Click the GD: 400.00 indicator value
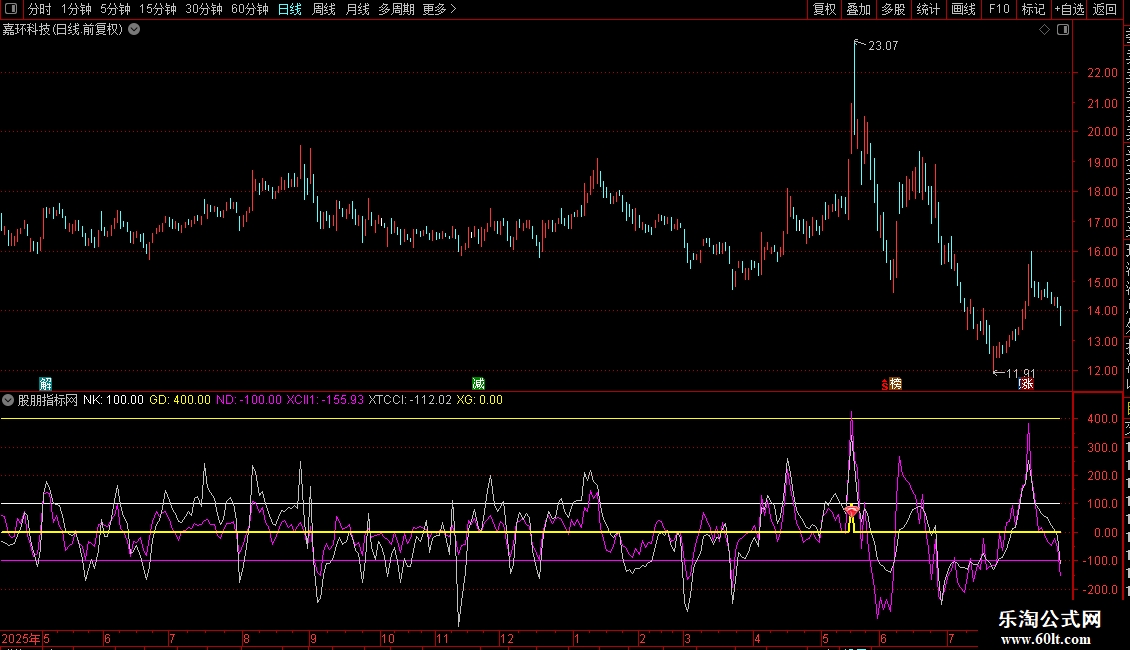The width and height of the screenshot is (1130, 650). point(180,400)
